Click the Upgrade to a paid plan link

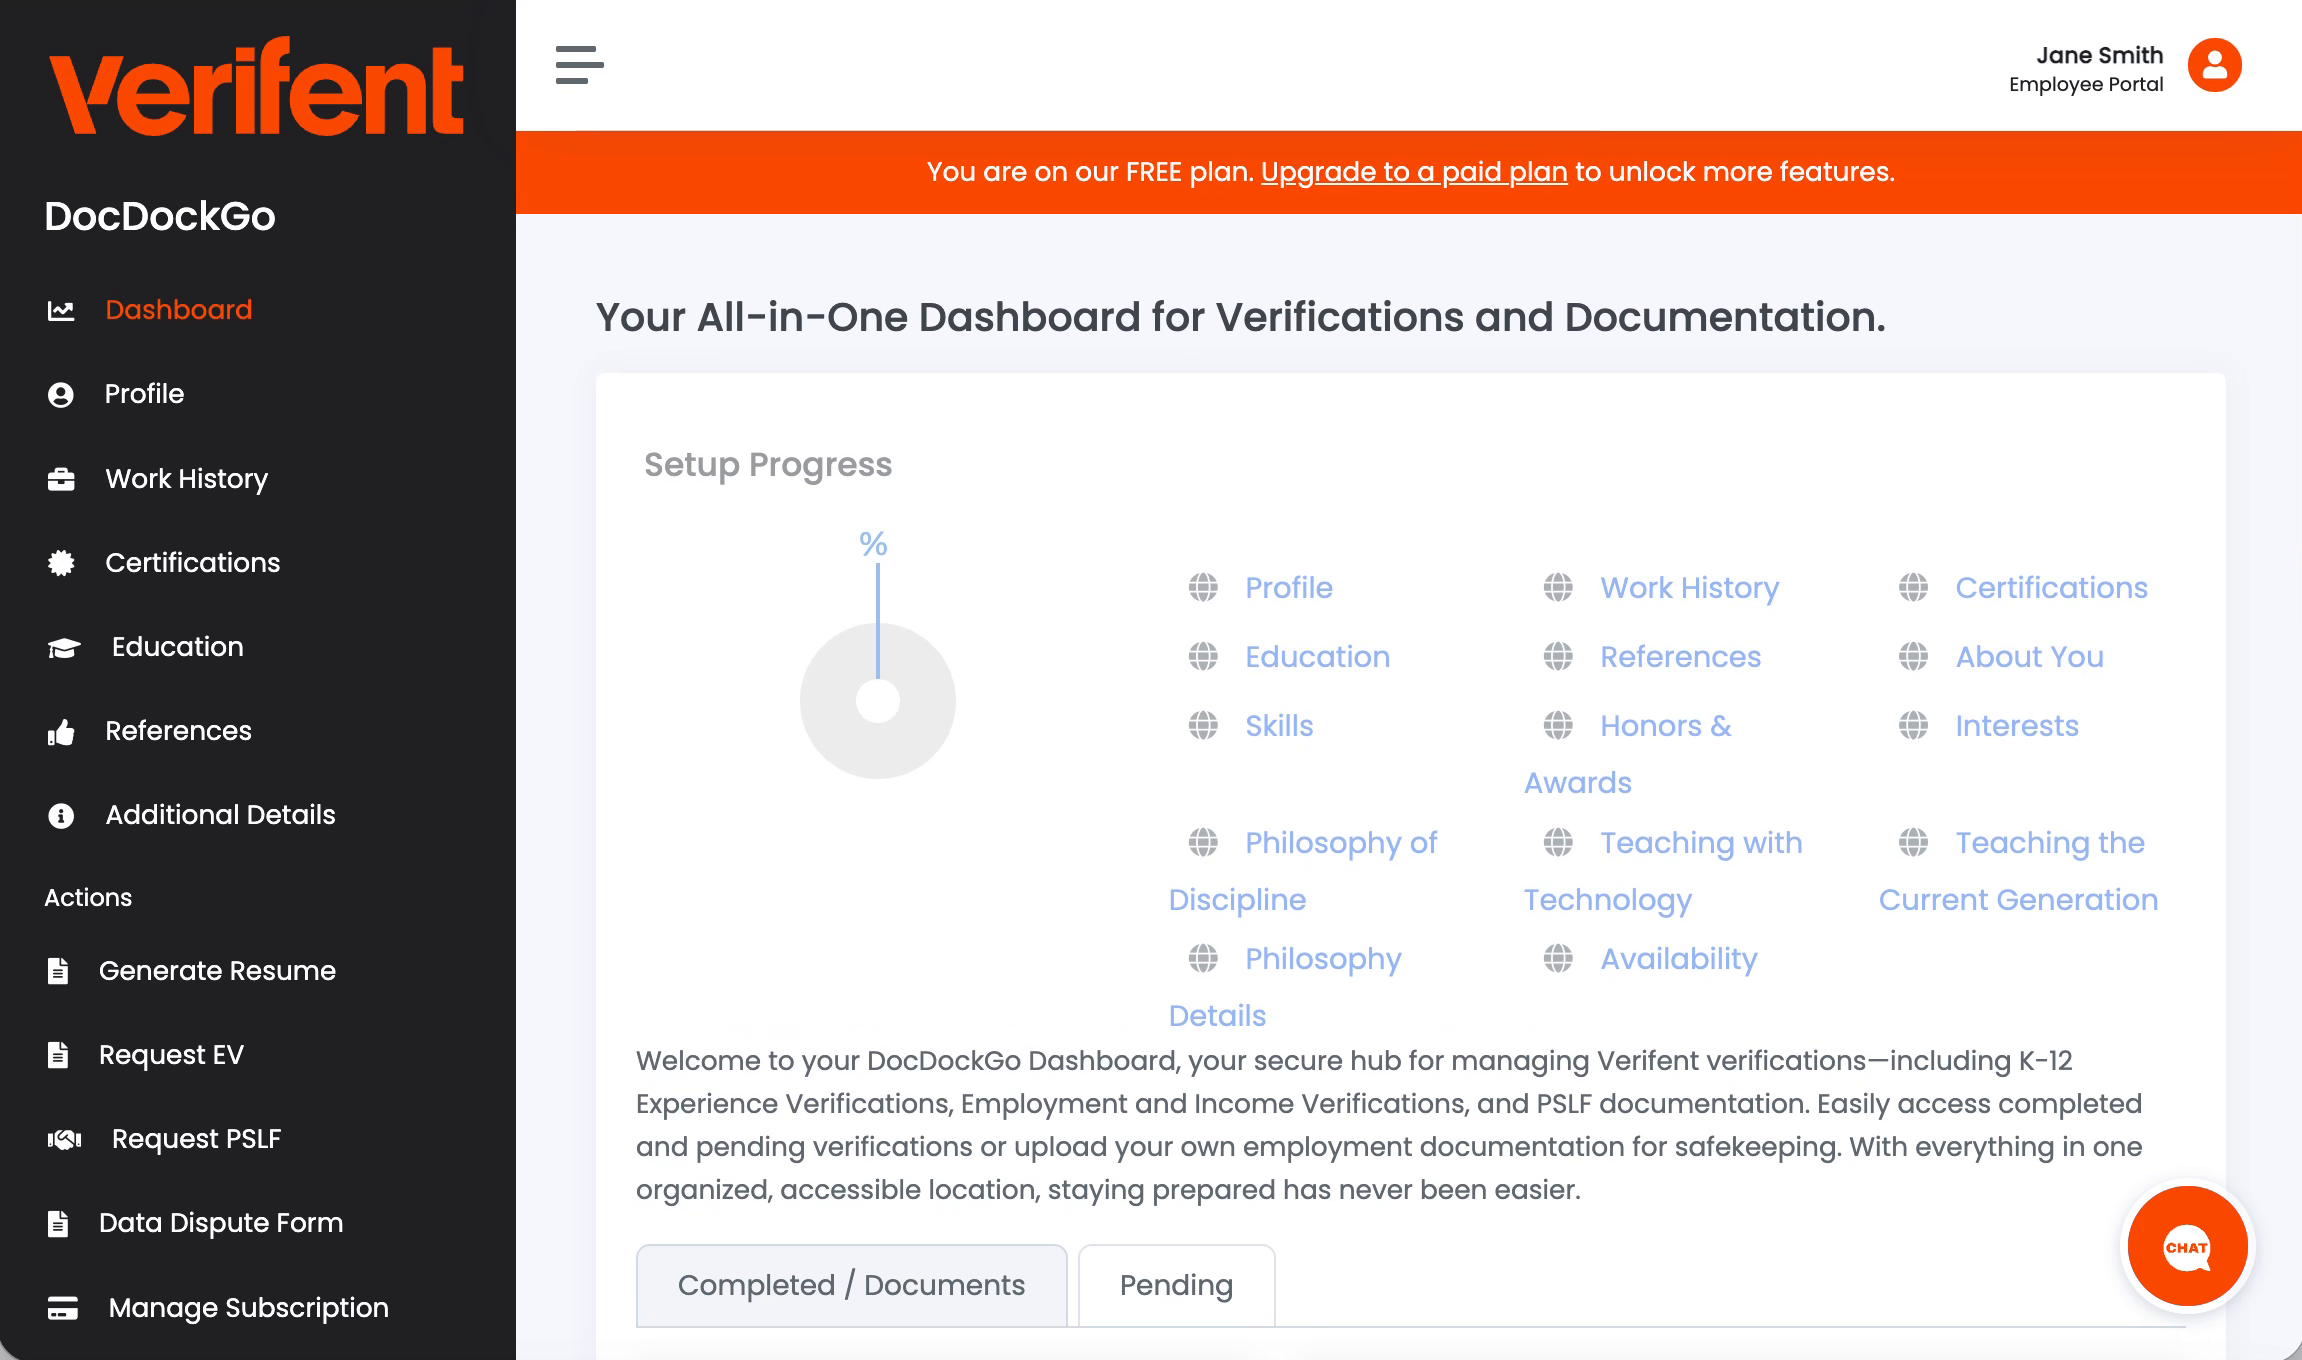tap(1414, 172)
